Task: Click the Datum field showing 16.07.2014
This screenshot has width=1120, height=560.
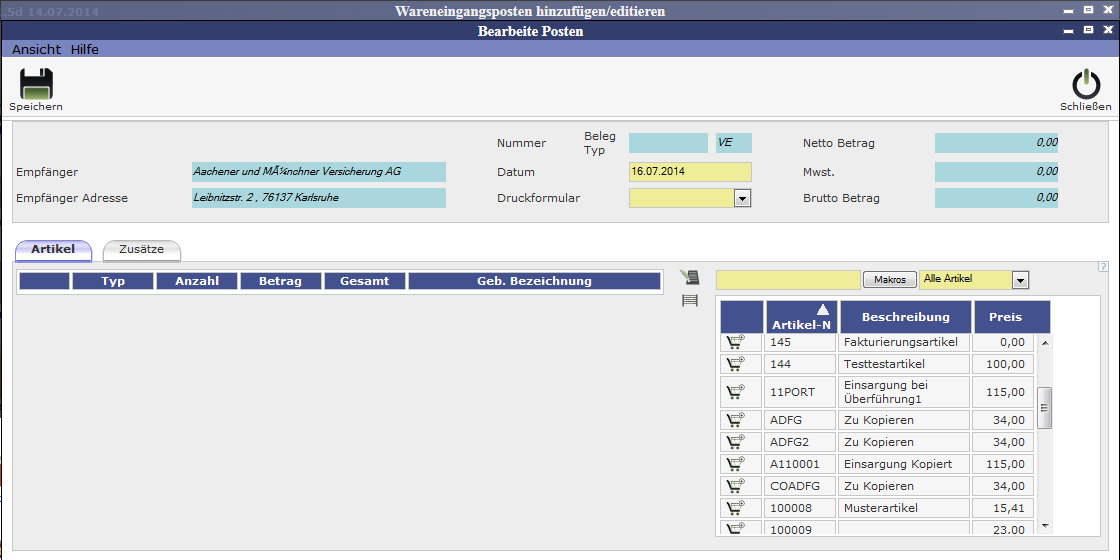Action: click(x=689, y=172)
